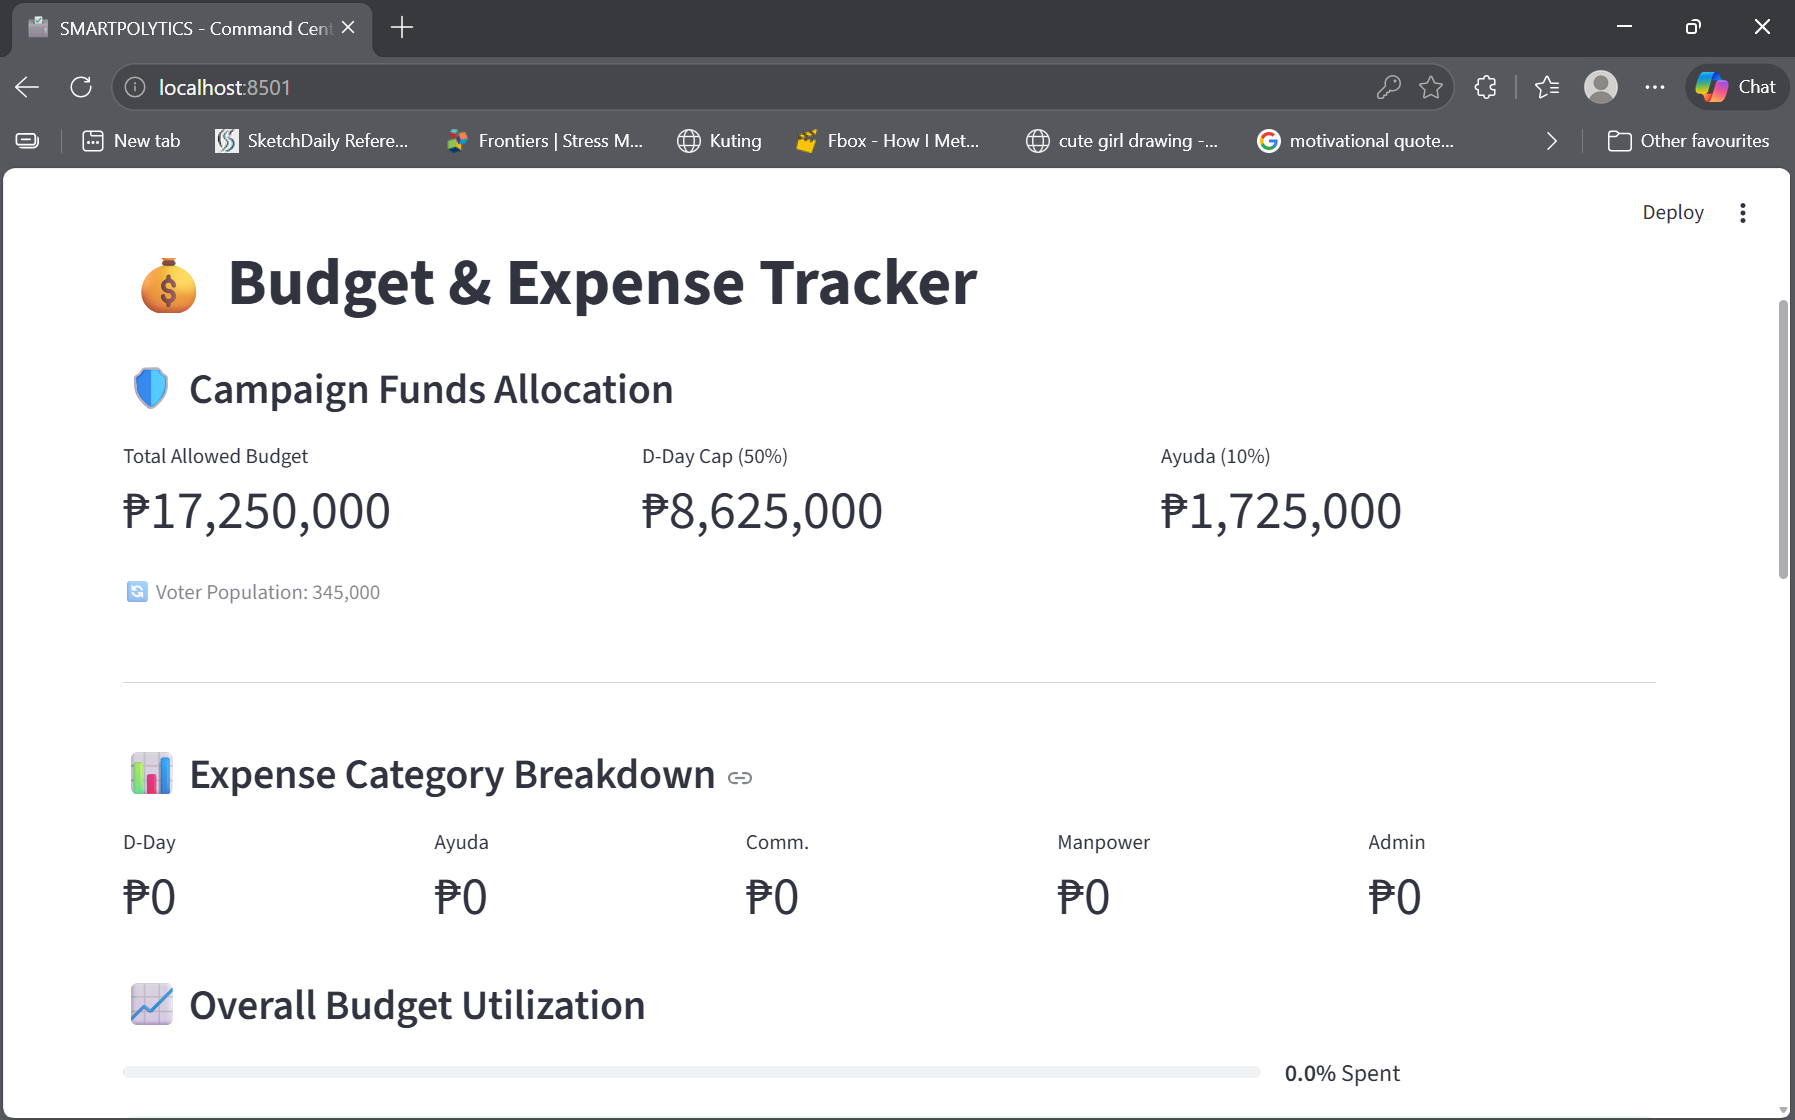Click the tab search icon on tab strip
This screenshot has width=1795, height=1120.
click(x=27, y=140)
